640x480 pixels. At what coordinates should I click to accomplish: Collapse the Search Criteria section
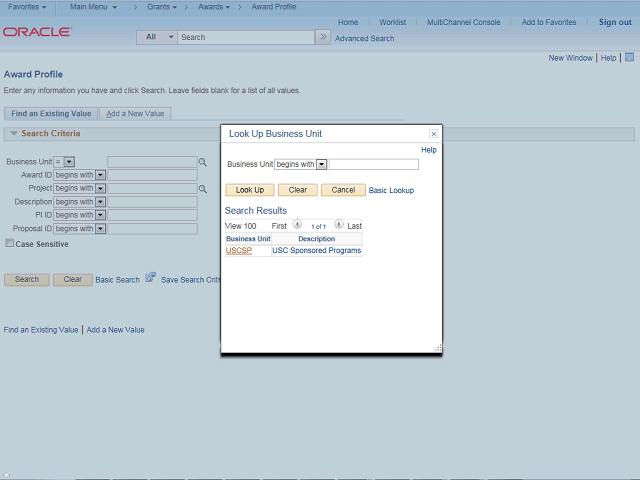coord(14,133)
